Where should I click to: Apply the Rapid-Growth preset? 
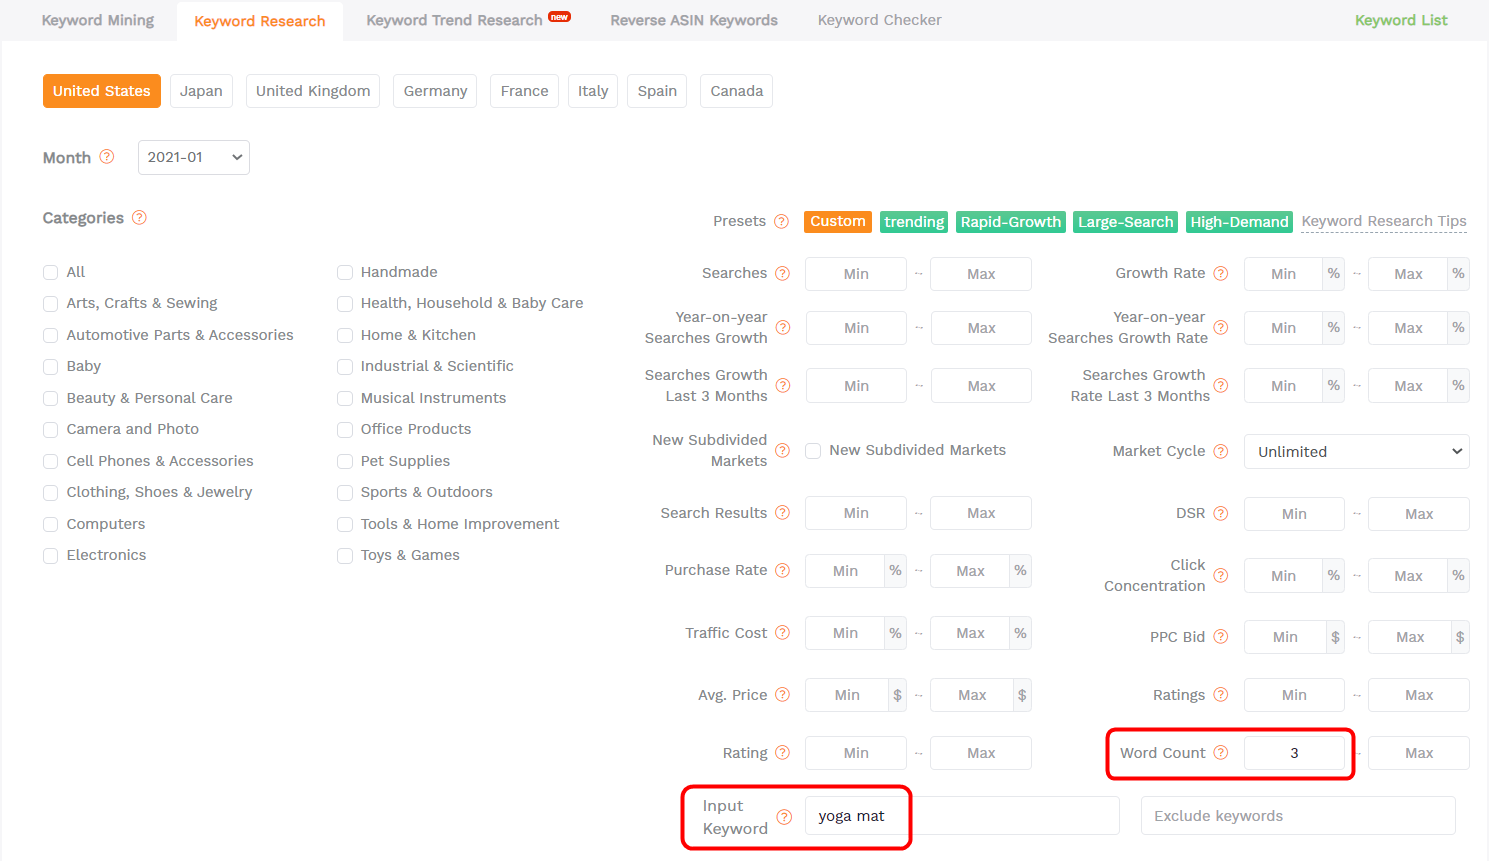click(x=1010, y=222)
